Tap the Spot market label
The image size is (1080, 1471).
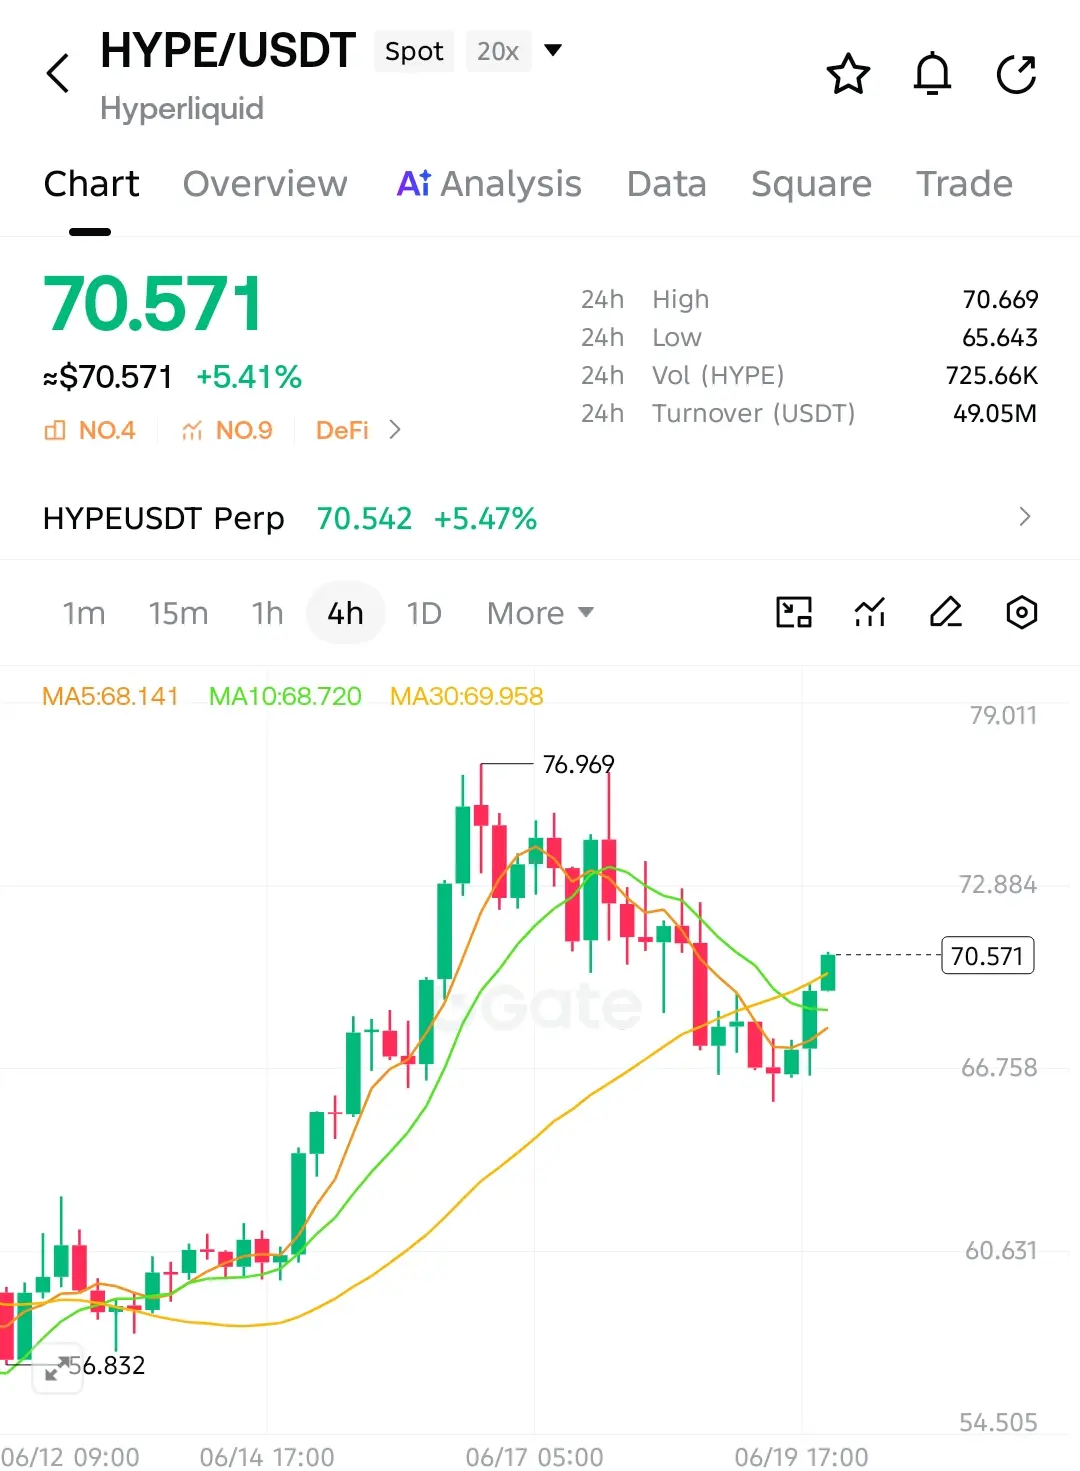(414, 51)
